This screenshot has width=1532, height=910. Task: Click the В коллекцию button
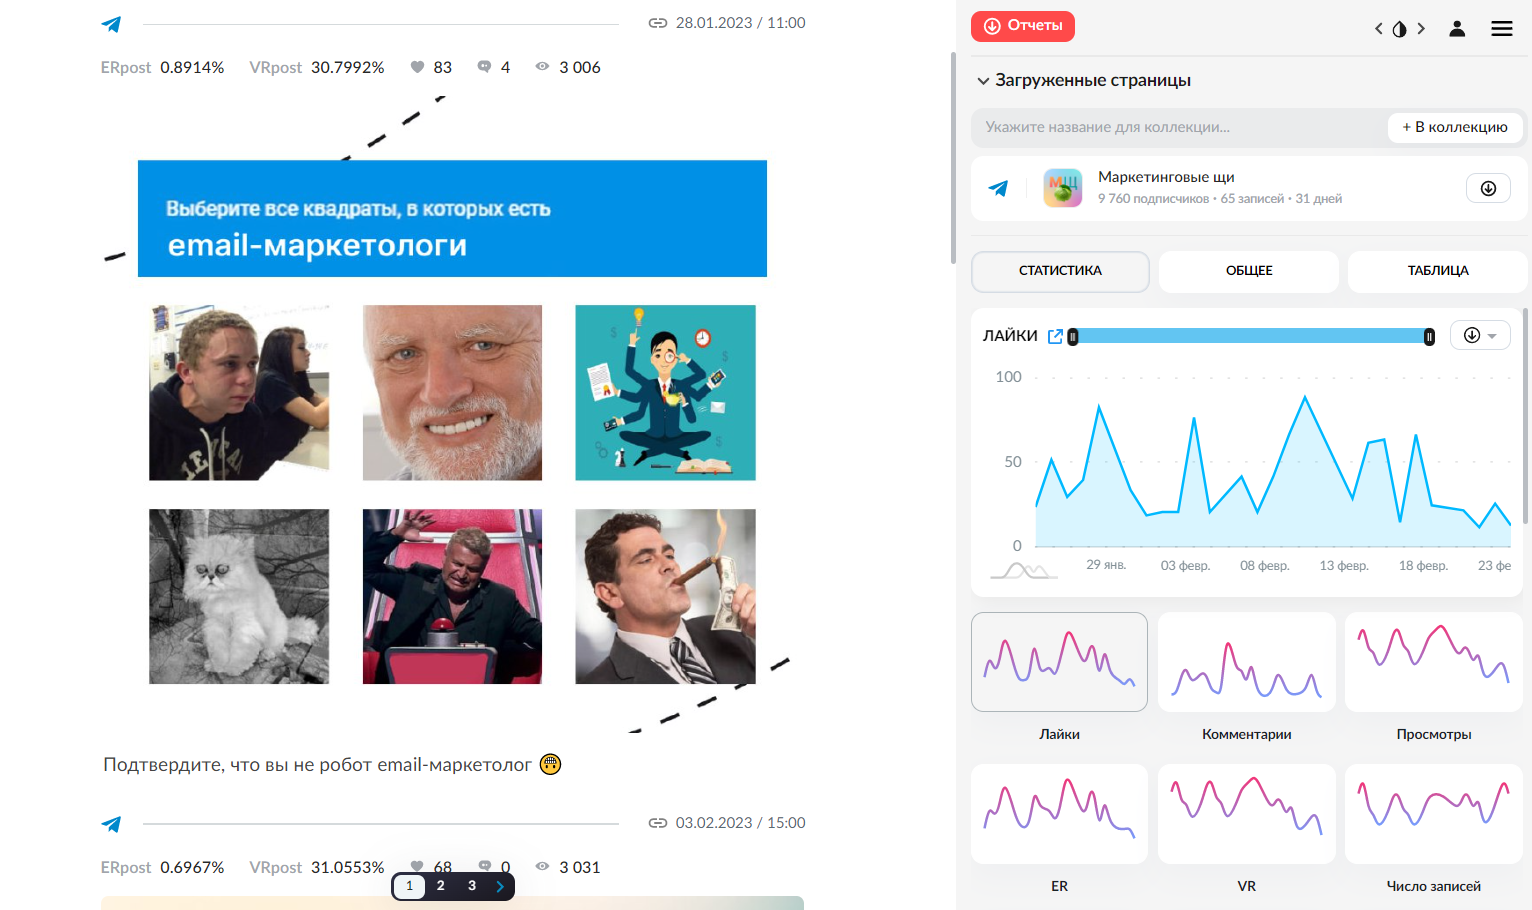tap(1455, 127)
